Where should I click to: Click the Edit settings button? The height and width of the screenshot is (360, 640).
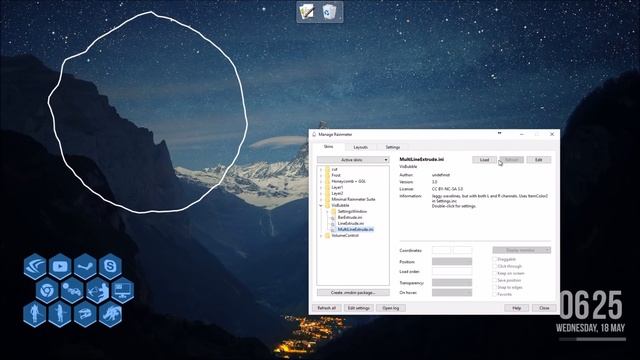pos(359,308)
